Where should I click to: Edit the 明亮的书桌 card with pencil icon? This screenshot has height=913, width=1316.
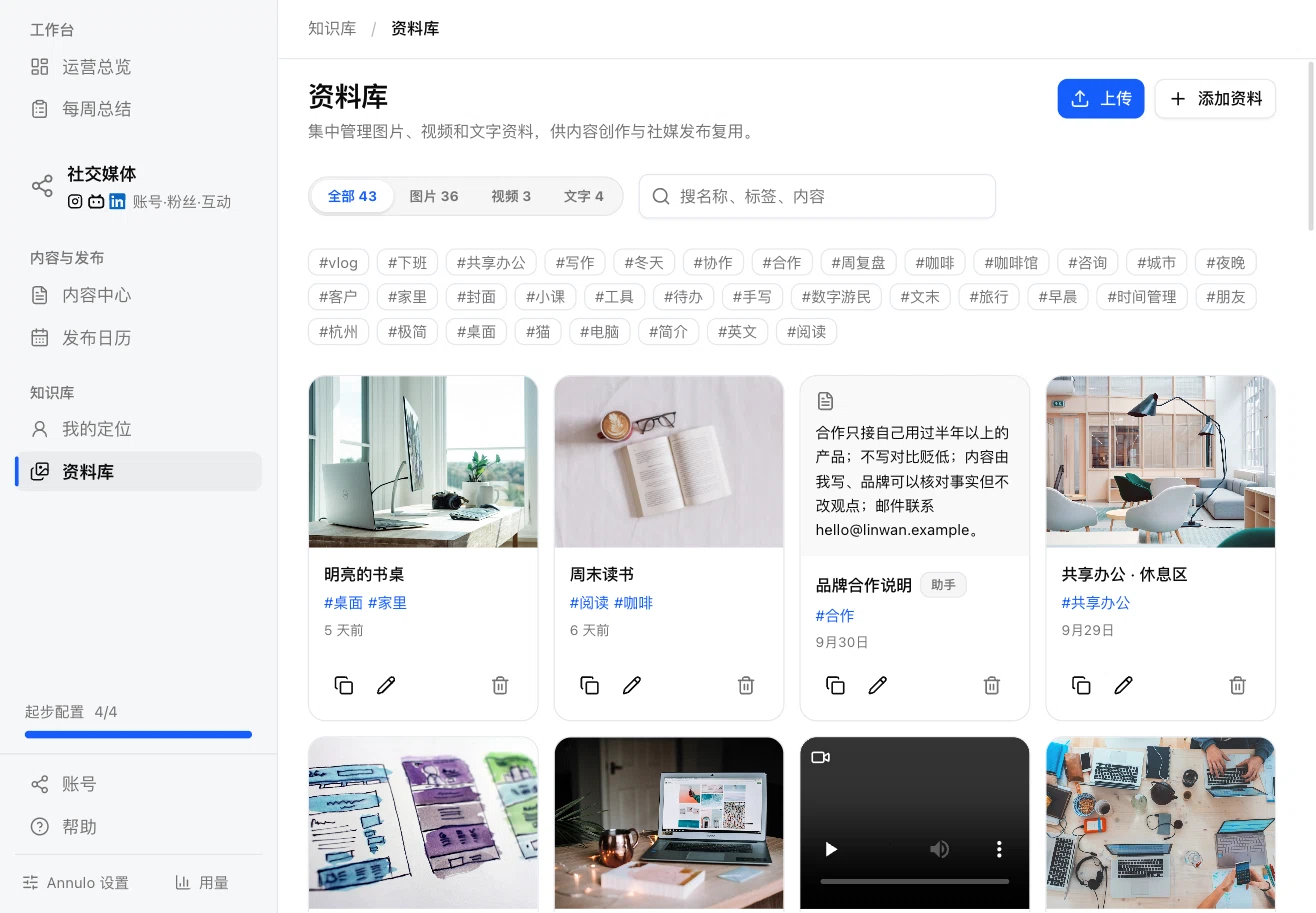pyautogui.click(x=386, y=685)
